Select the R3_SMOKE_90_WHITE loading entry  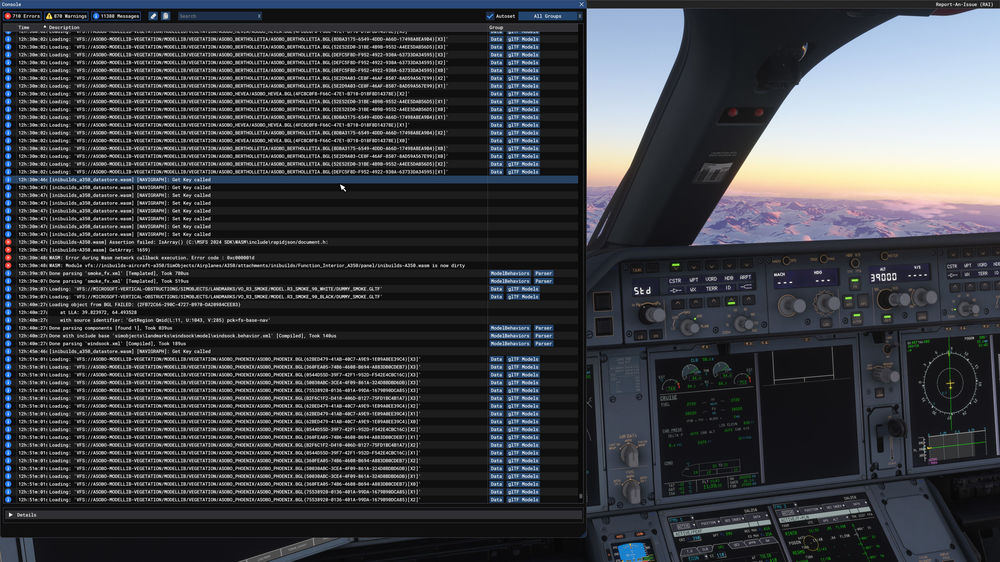pyautogui.click(x=291, y=289)
